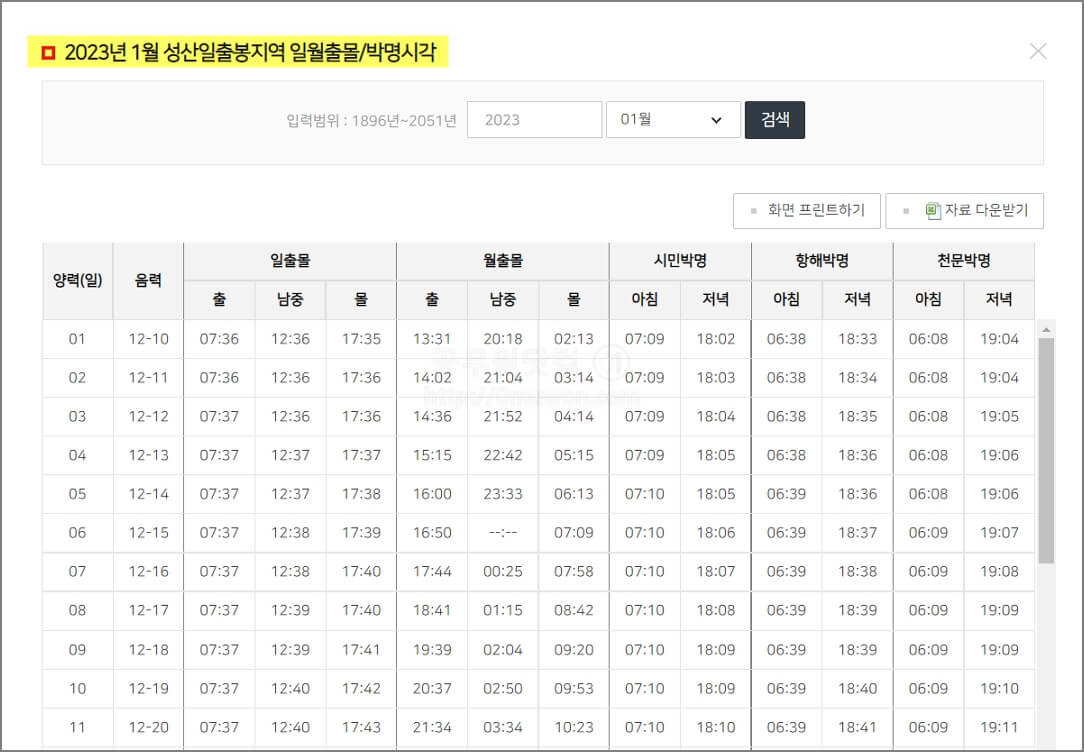
Task: Click the 천문박명 column header
Action: (963, 260)
